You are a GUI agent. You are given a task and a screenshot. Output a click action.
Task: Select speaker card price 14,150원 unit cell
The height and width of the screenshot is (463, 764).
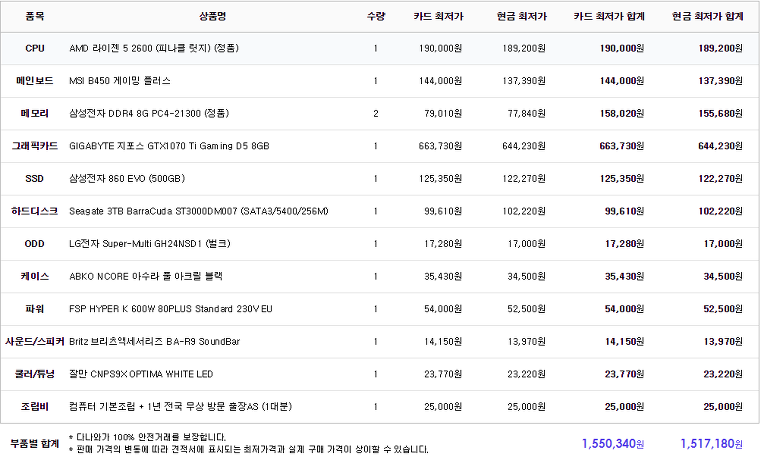443,342
